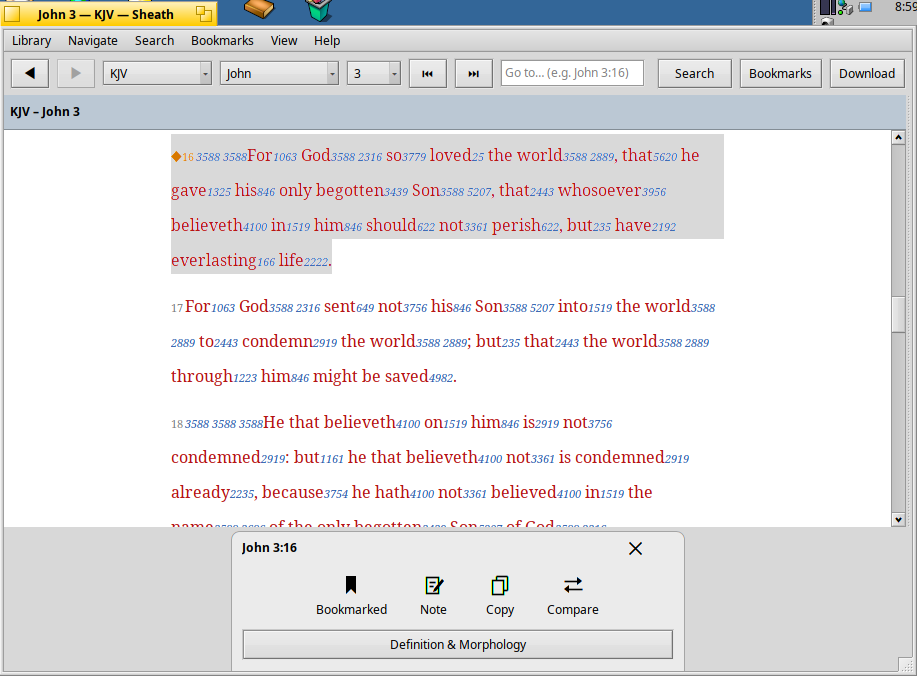The height and width of the screenshot is (676, 917).
Task: Click the square icon left of the Sheath title
Action: point(12,14)
